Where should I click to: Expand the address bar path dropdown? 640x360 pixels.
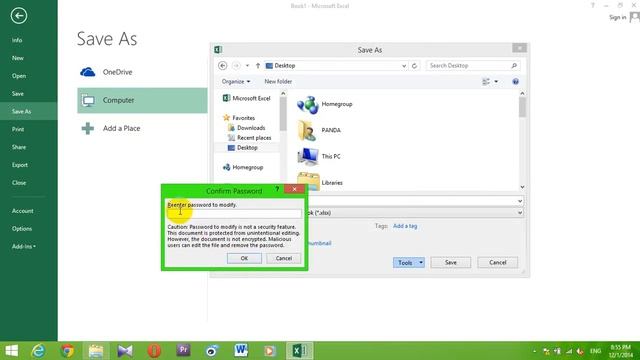pyautogui.click(x=404, y=66)
